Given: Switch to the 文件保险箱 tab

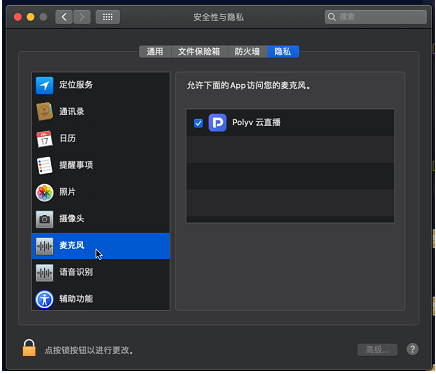Looking at the screenshot, I should click(x=199, y=52).
